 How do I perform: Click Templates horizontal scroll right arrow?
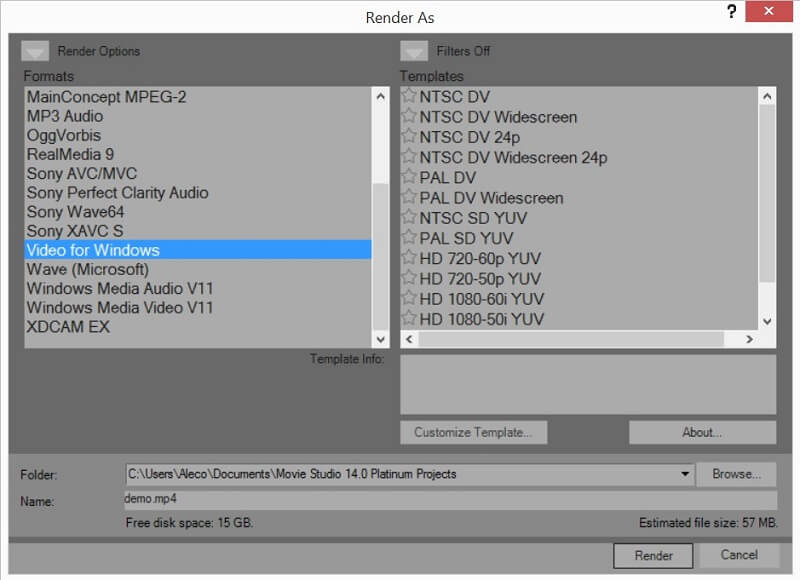[x=749, y=339]
